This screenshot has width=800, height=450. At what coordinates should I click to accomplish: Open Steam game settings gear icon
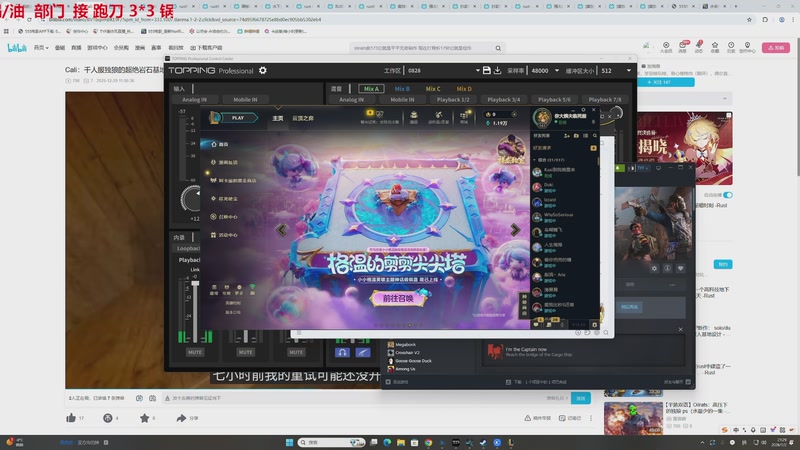[x=654, y=268]
